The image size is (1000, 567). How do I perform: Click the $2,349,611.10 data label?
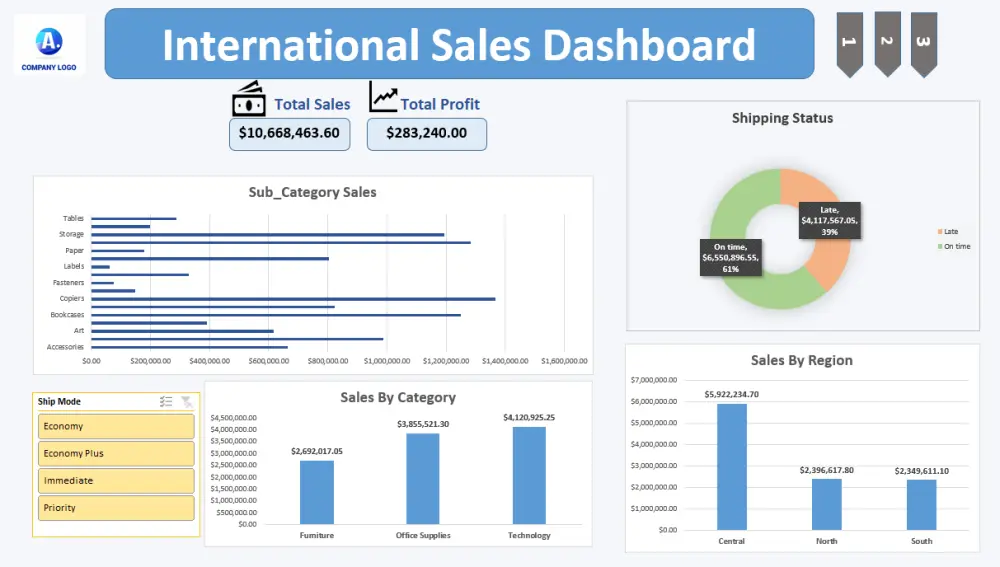pos(922,471)
